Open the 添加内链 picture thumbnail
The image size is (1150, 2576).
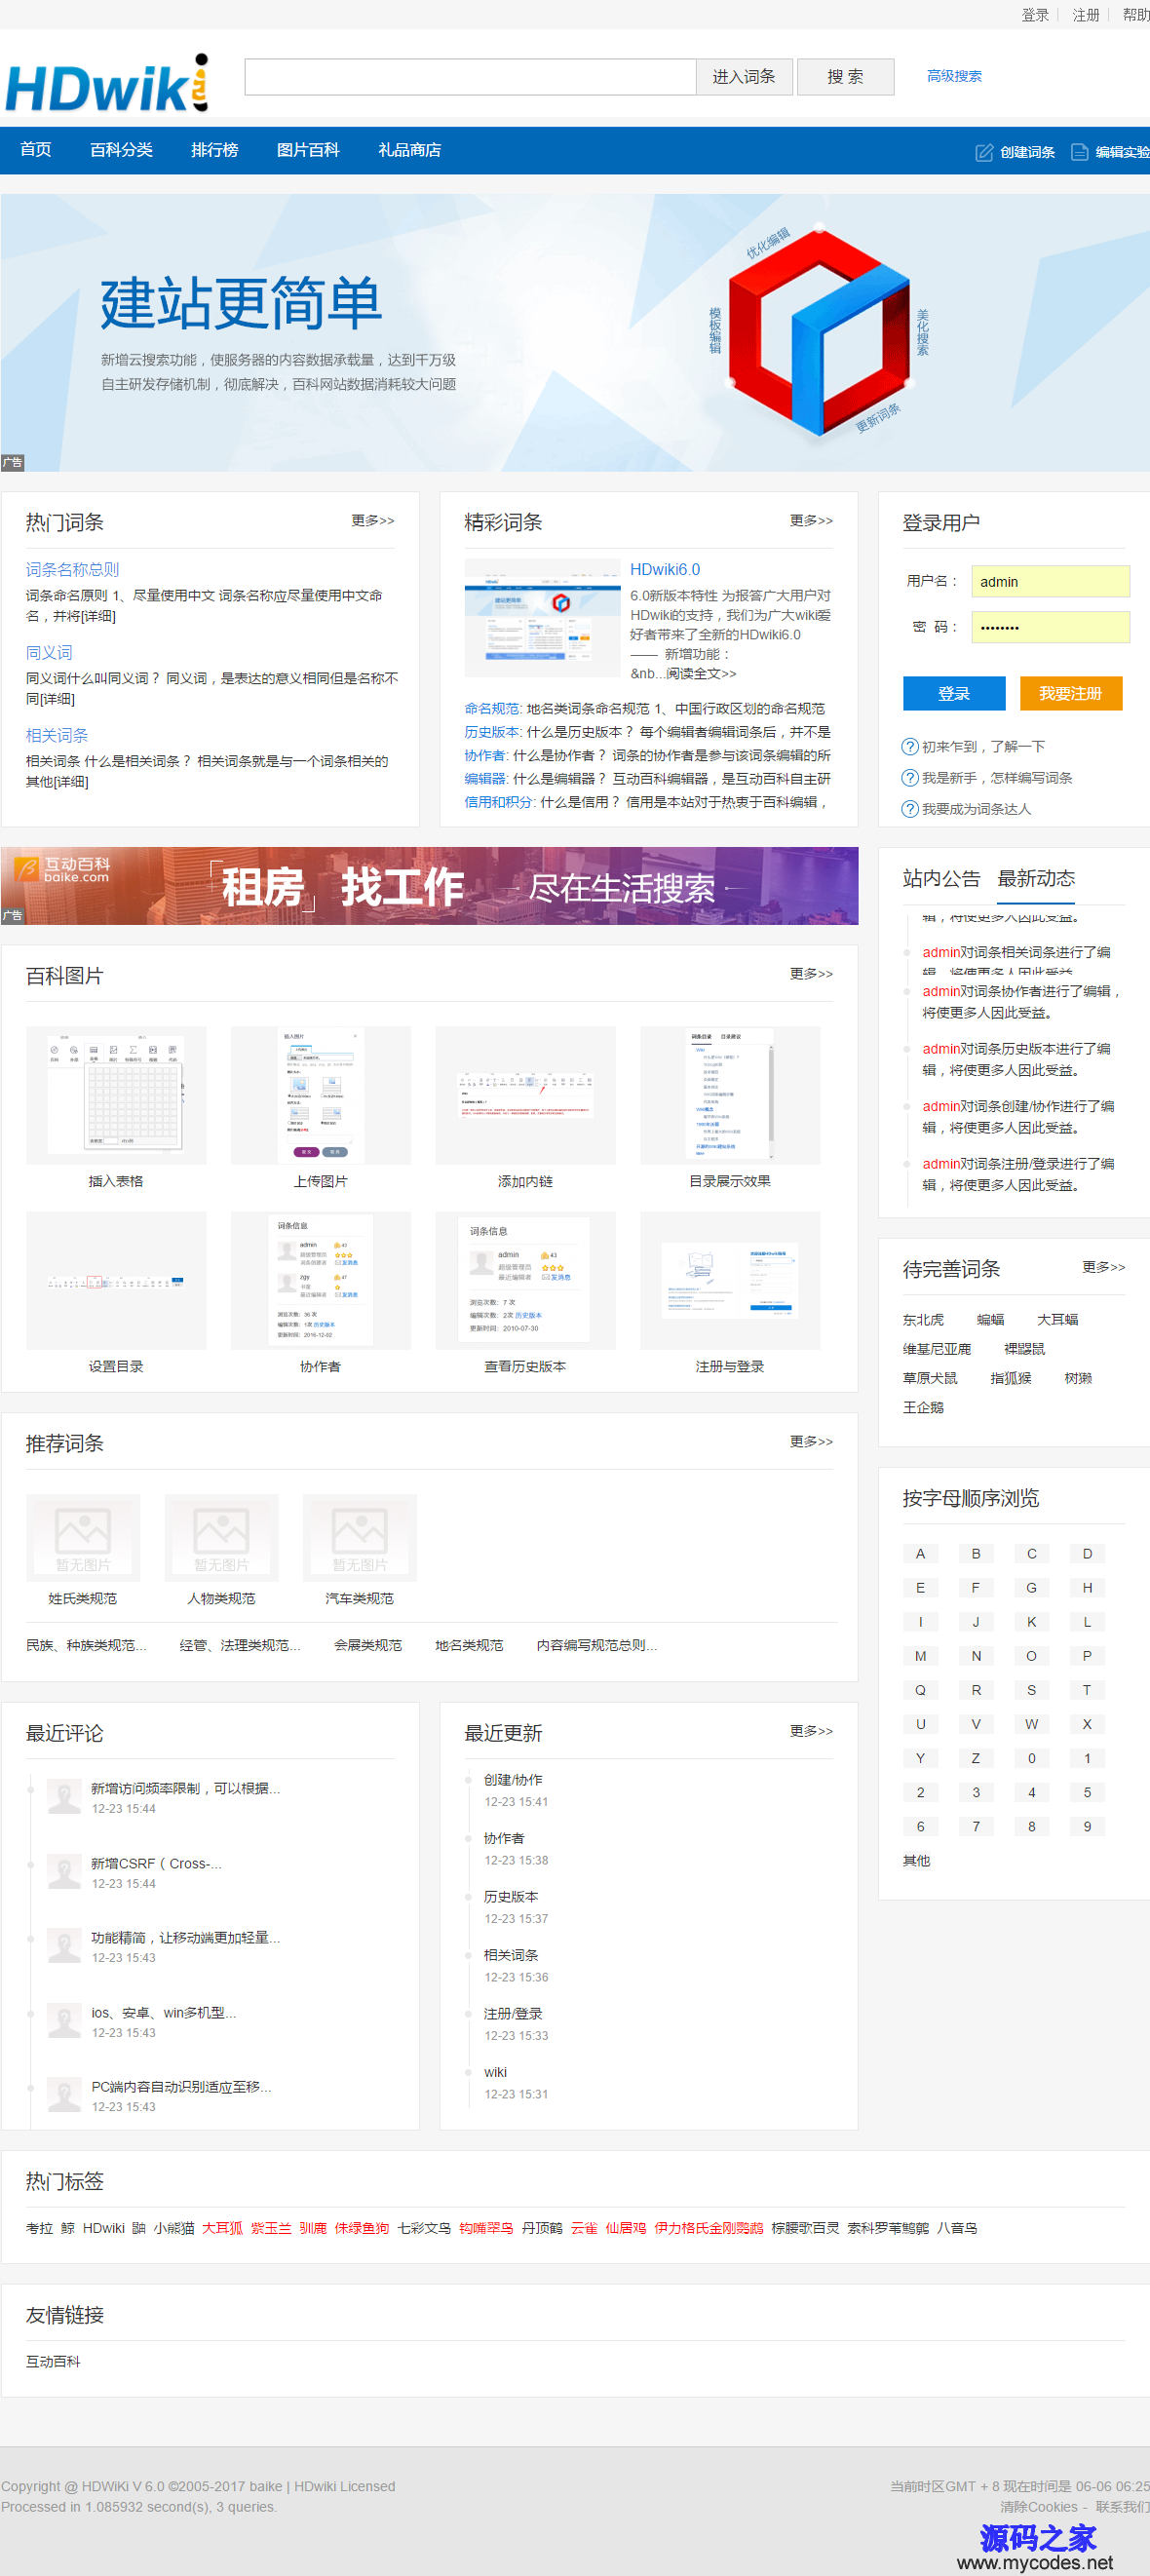point(525,1095)
